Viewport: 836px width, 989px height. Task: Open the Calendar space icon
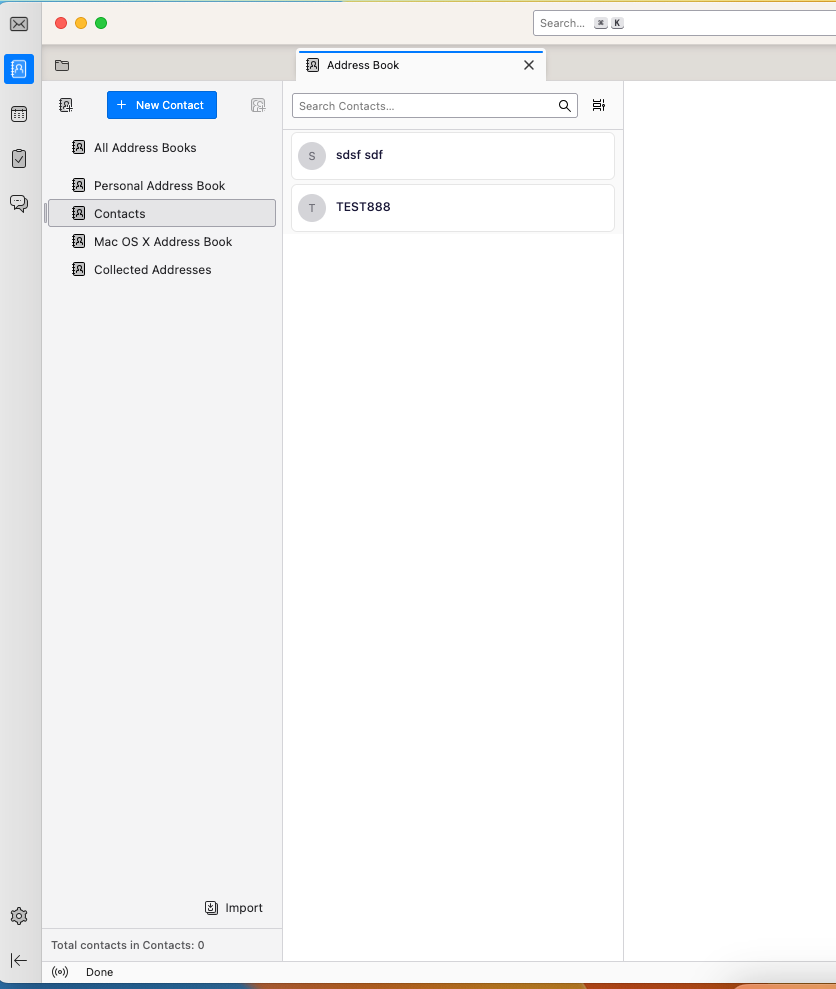pos(19,114)
